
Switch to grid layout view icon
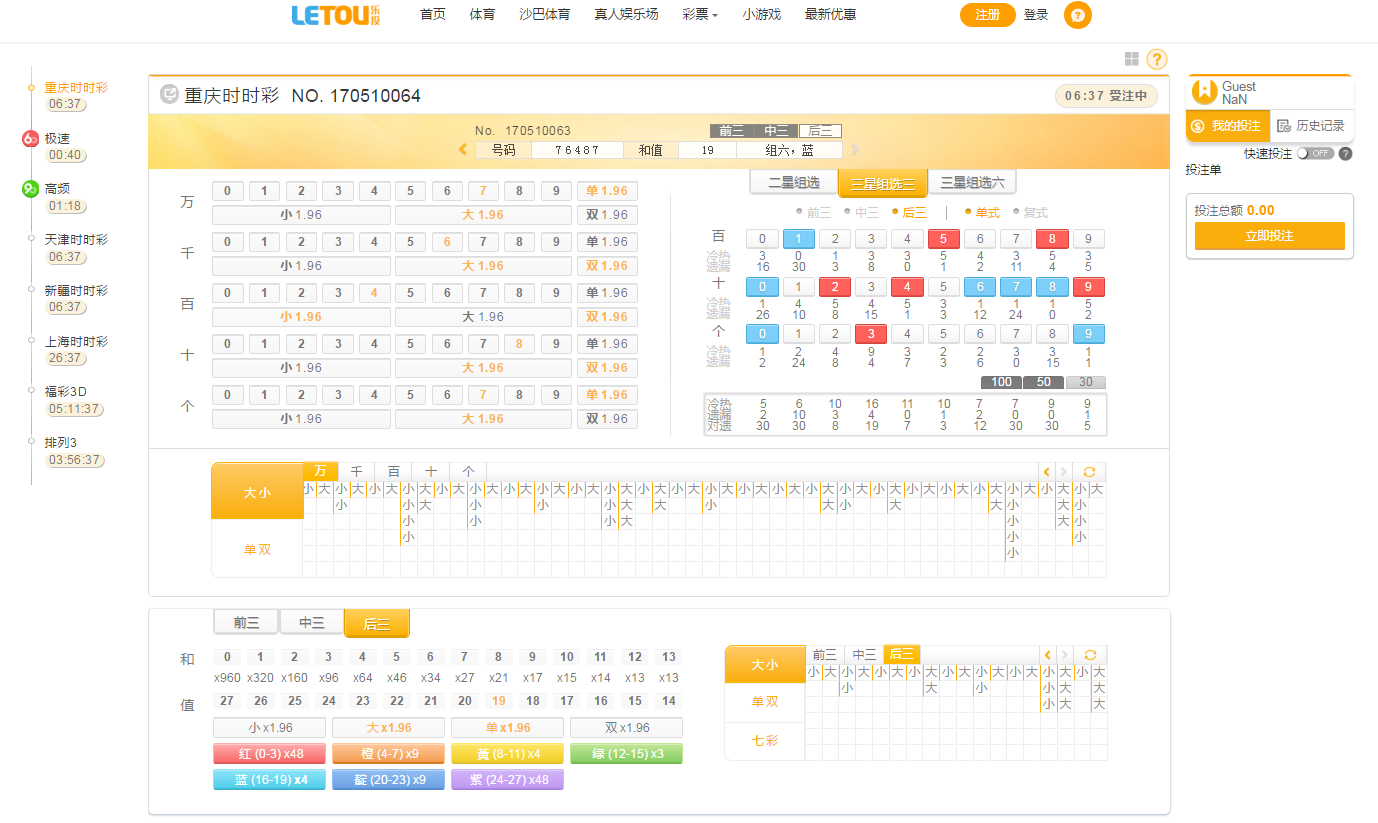coord(1132,60)
